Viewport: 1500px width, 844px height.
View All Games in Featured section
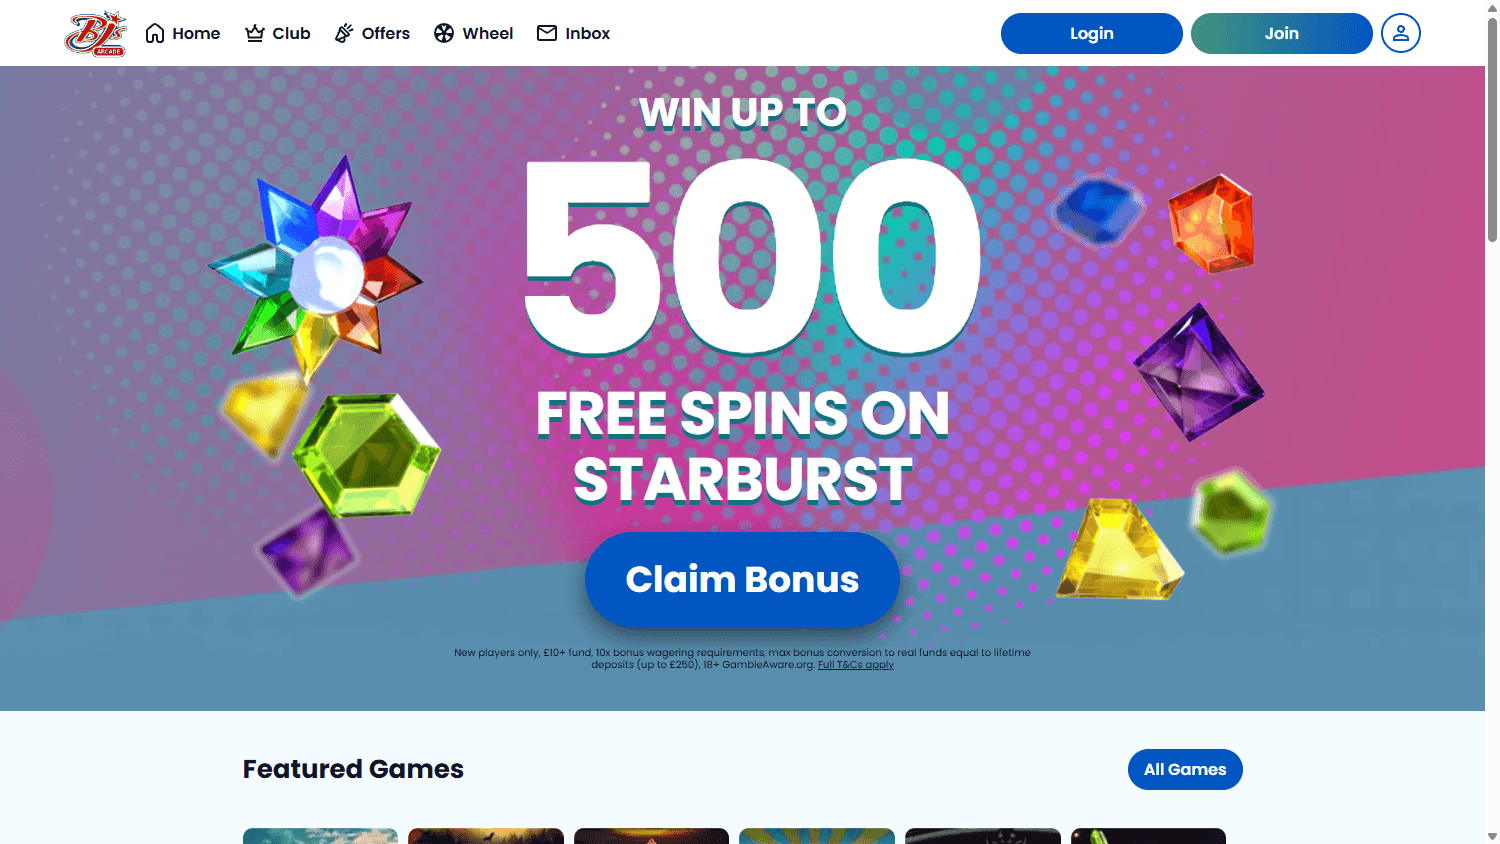point(1185,769)
